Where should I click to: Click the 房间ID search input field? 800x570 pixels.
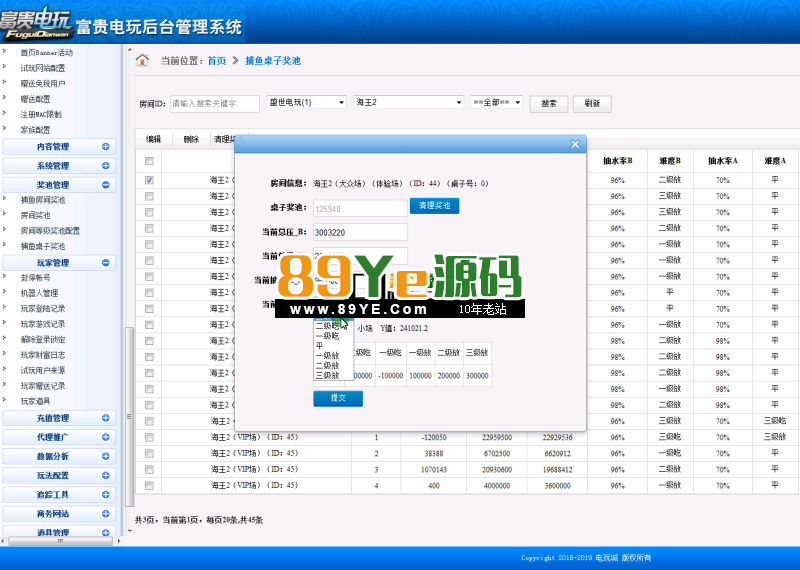pos(215,103)
